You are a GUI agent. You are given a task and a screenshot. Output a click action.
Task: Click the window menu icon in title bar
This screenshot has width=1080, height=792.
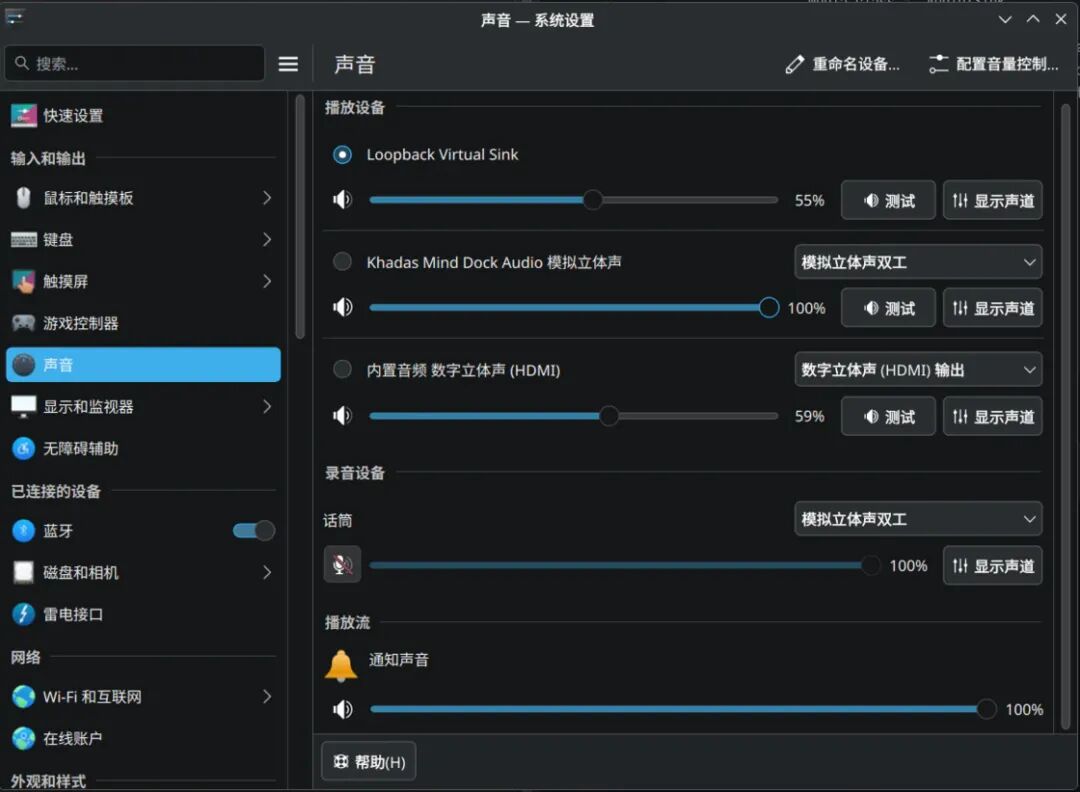(14, 17)
